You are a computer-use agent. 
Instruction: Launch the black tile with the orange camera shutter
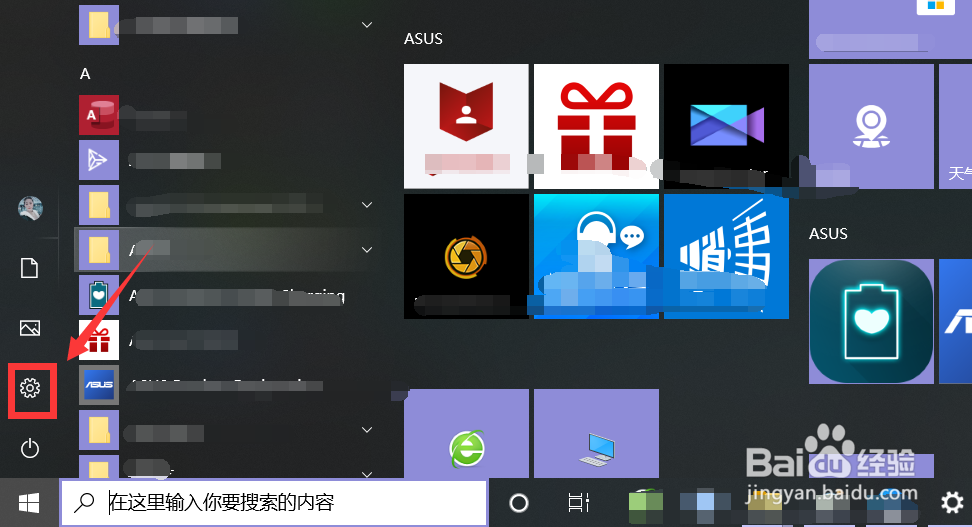click(x=466, y=256)
